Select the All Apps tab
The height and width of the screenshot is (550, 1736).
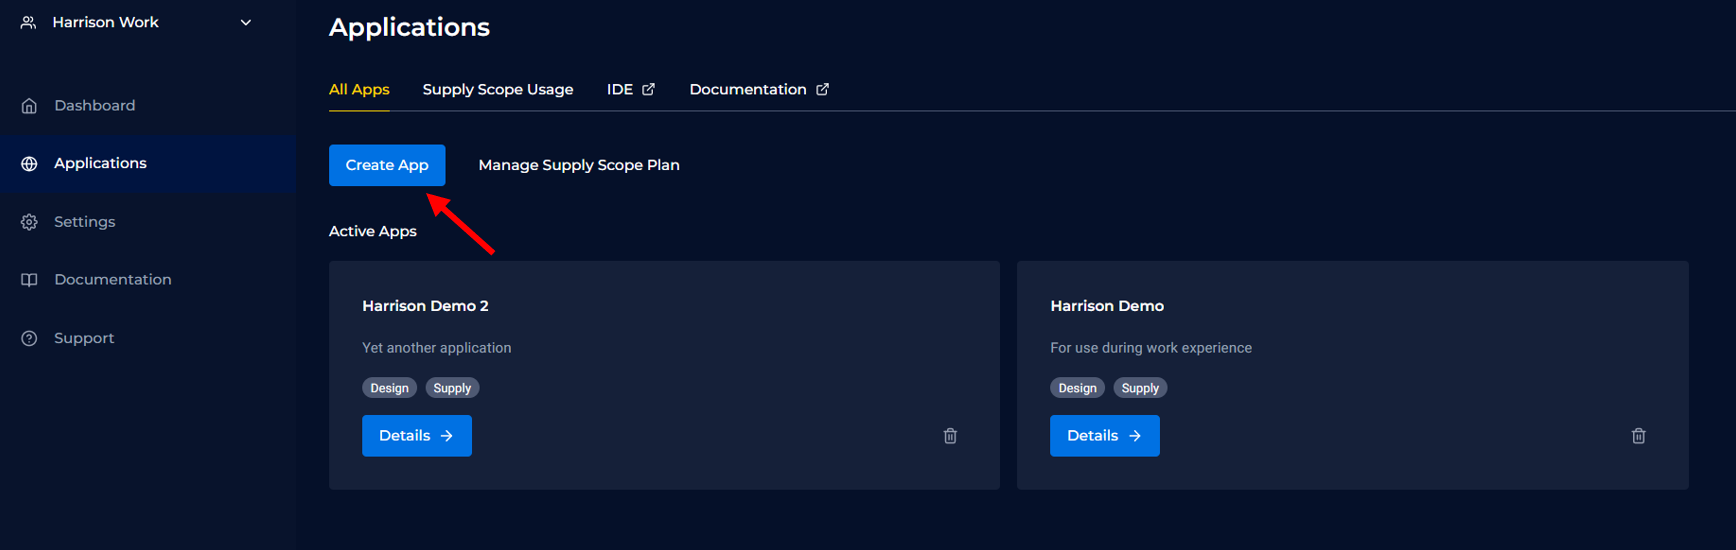pyautogui.click(x=359, y=89)
